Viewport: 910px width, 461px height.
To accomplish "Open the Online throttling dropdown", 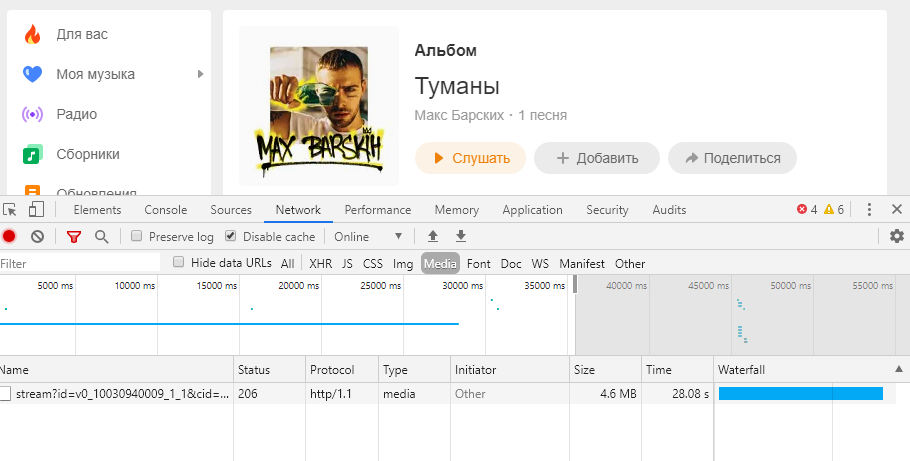I will click(368, 237).
